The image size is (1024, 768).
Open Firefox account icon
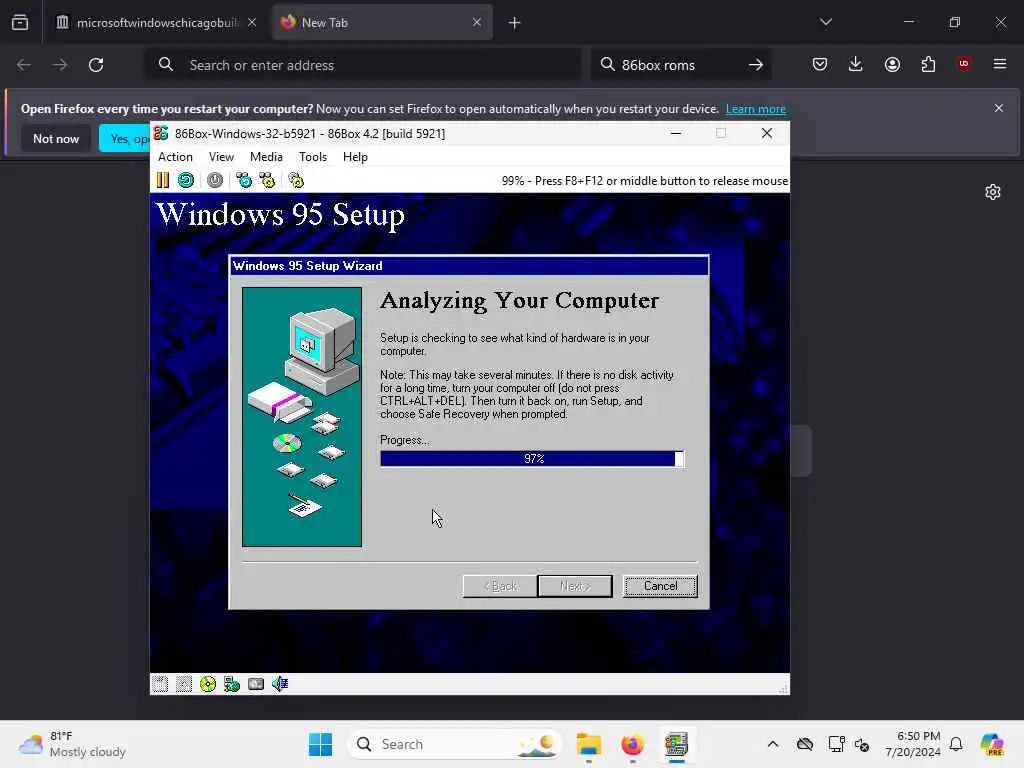point(892,64)
